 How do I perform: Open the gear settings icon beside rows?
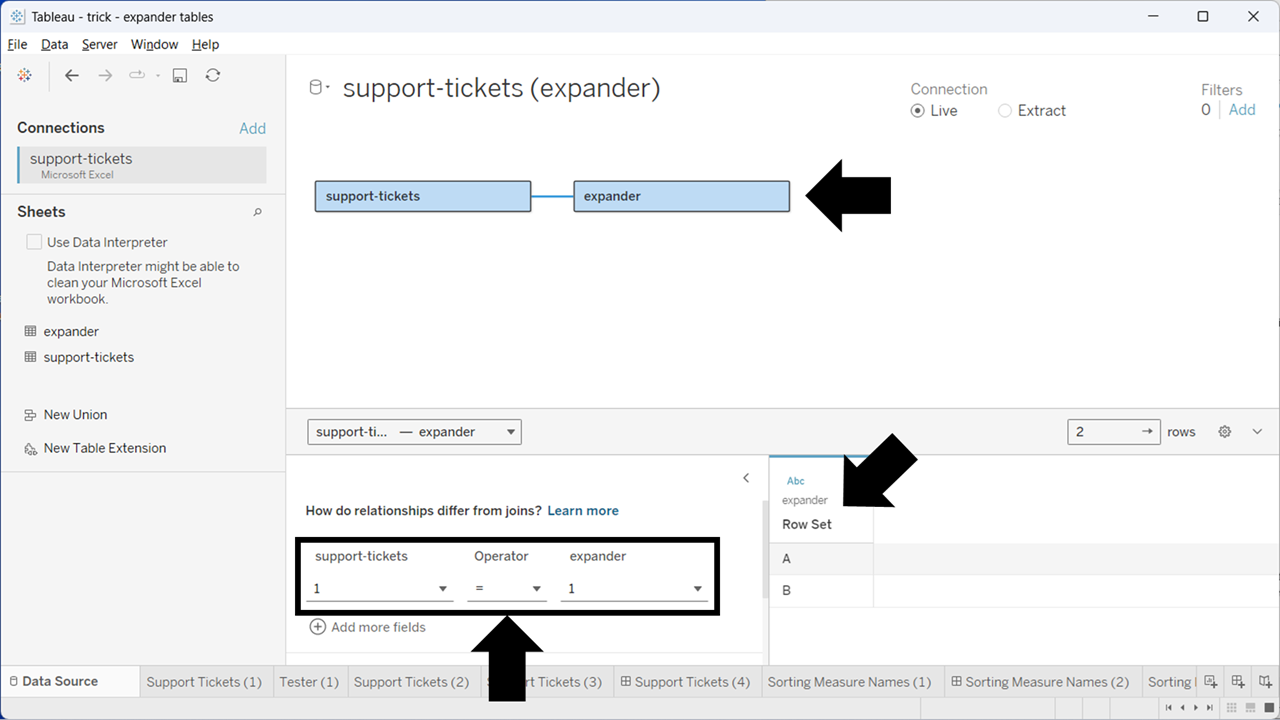point(1224,432)
